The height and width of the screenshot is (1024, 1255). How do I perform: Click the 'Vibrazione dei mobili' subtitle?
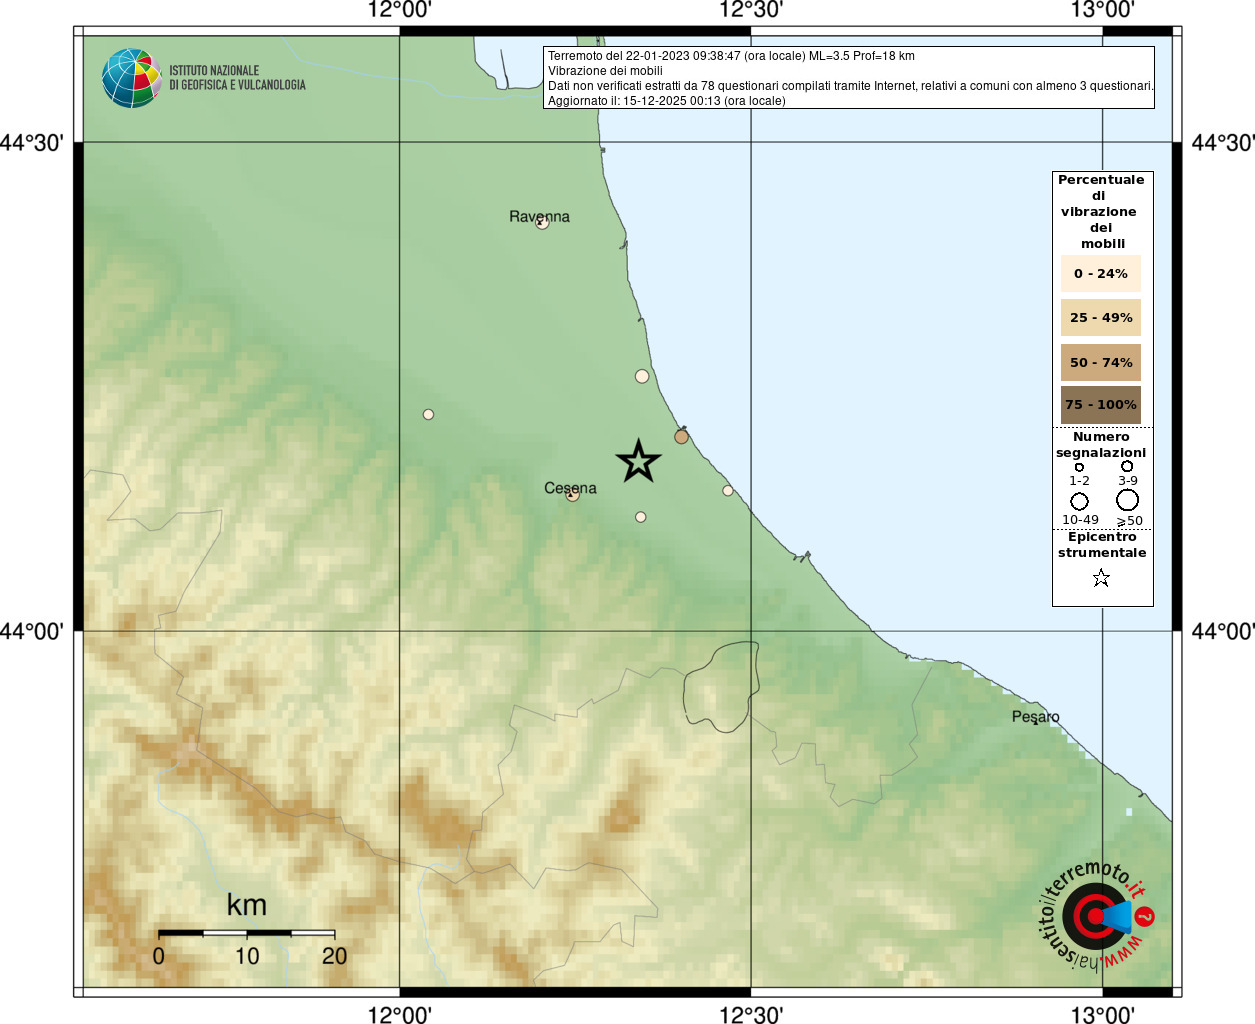coord(605,71)
